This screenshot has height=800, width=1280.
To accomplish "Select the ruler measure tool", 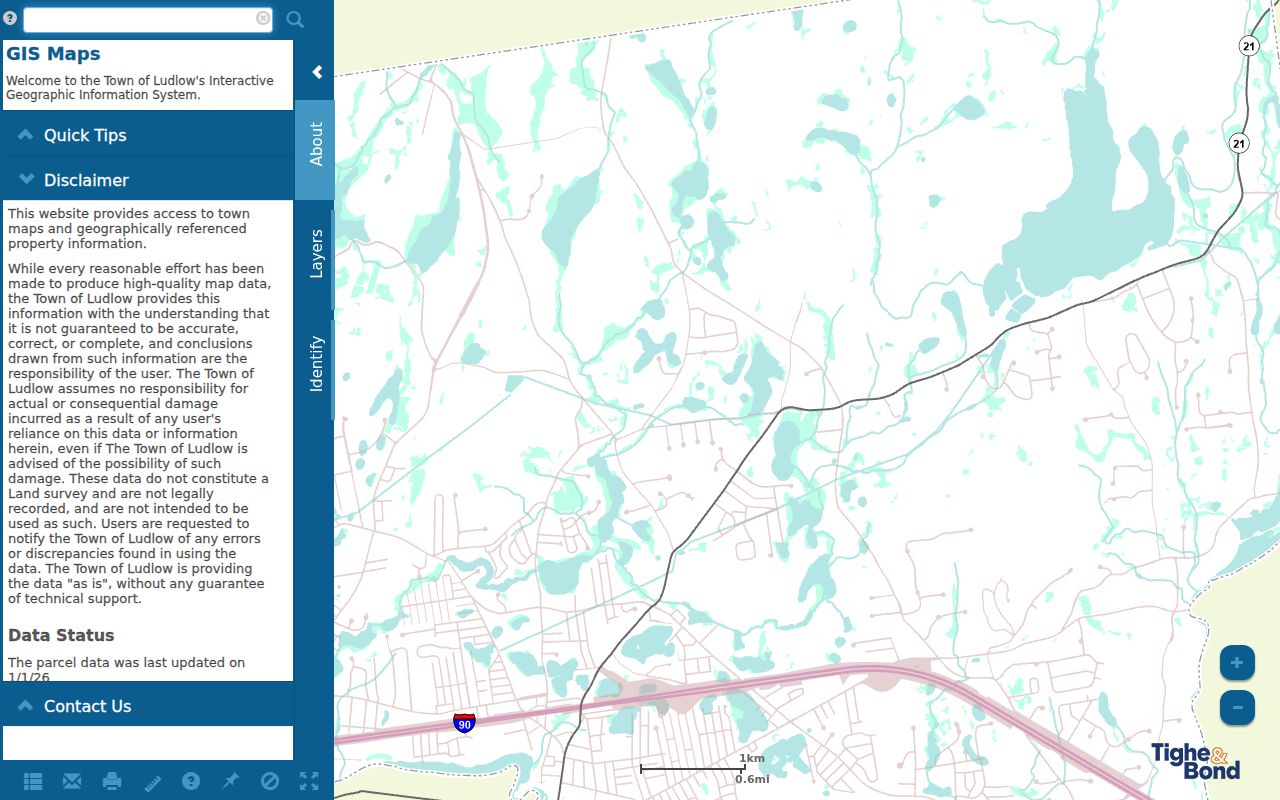I will (x=152, y=781).
